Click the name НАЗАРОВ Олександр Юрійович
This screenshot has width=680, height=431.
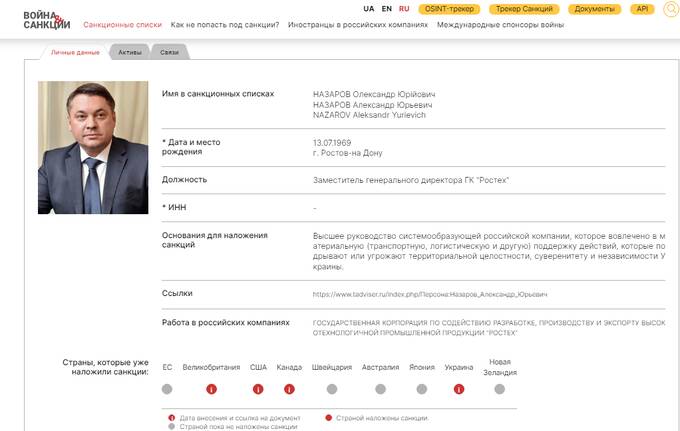[374, 94]
